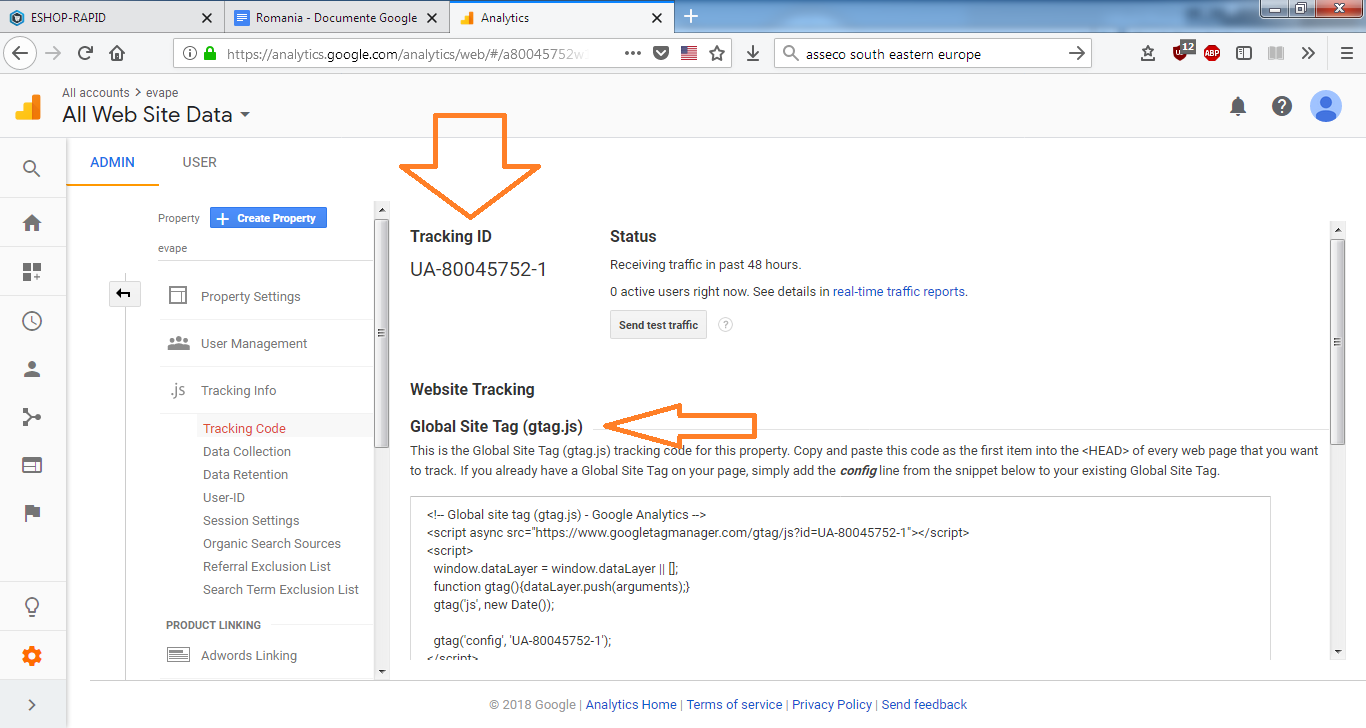Open the account avatar menu
Screen dimensions: 1366x728
pos(1326,106)
